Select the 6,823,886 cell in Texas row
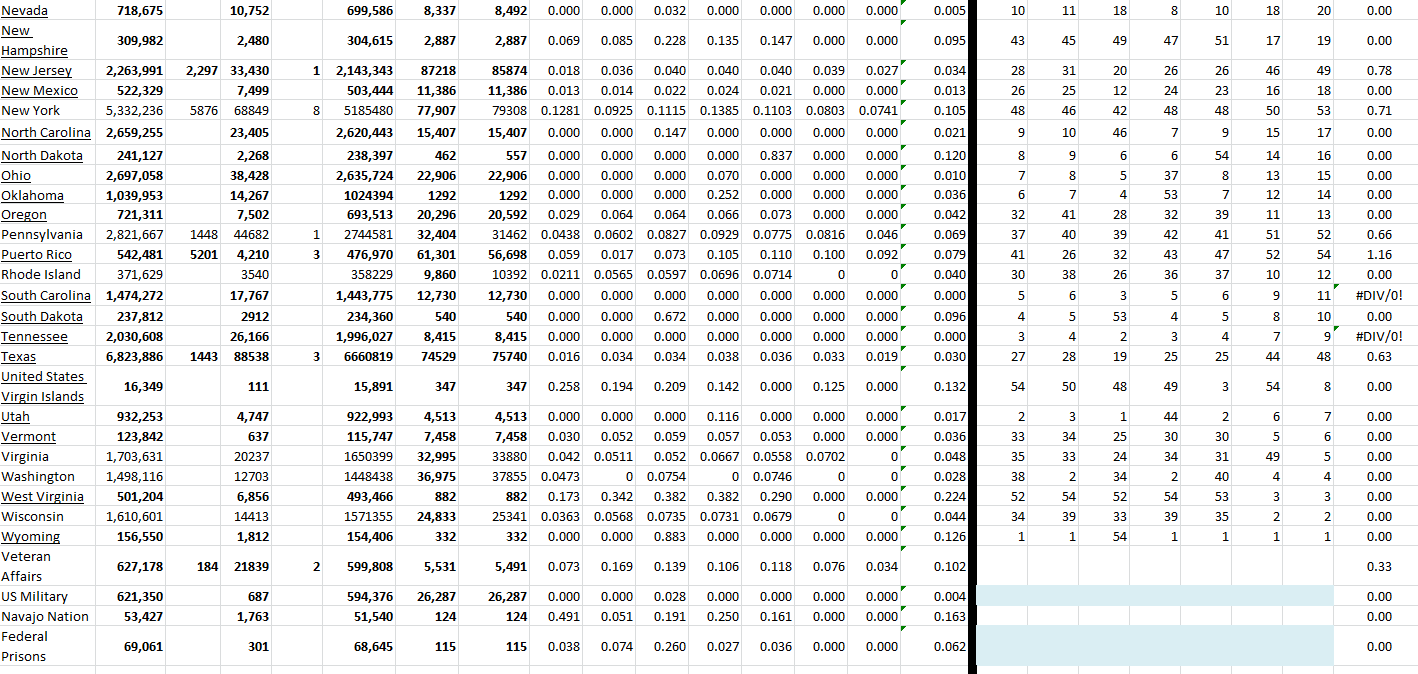Screen dimensions: 1418x674 tap(134, 357)
